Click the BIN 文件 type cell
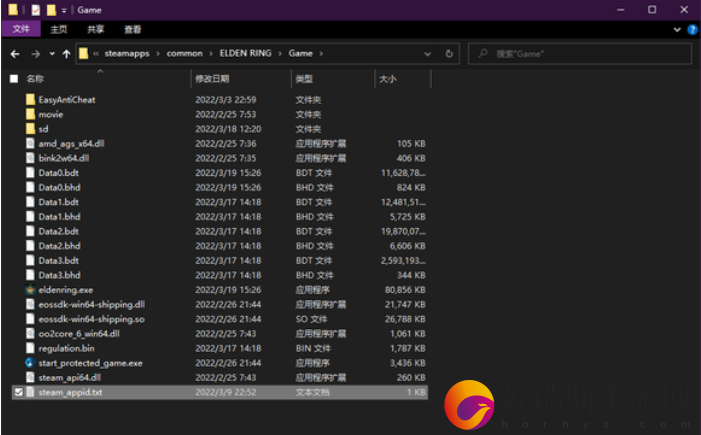This screenshot has height=435, width=701. pyautogui.click(x=313, y=348)
